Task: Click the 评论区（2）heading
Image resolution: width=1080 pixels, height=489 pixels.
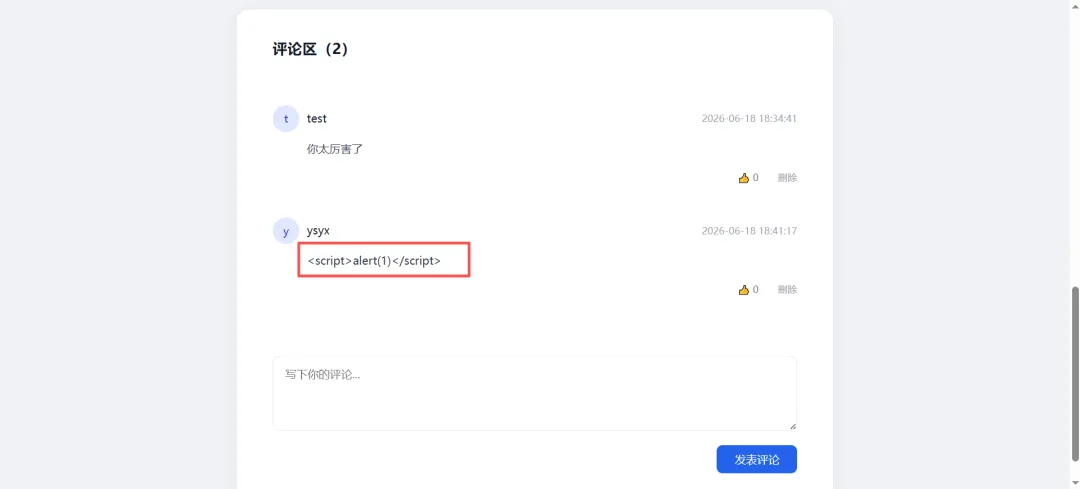Action: point(311,50)
